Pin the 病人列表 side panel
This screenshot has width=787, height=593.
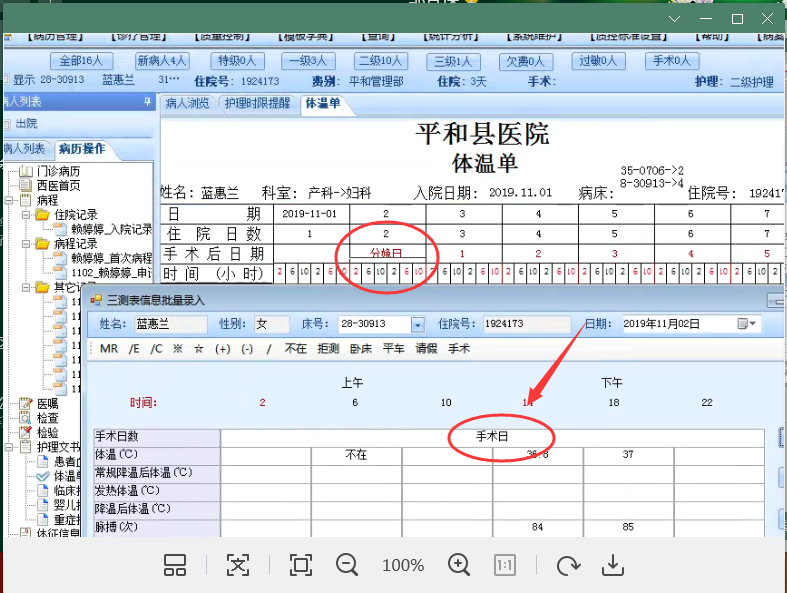tap(147, 102)
